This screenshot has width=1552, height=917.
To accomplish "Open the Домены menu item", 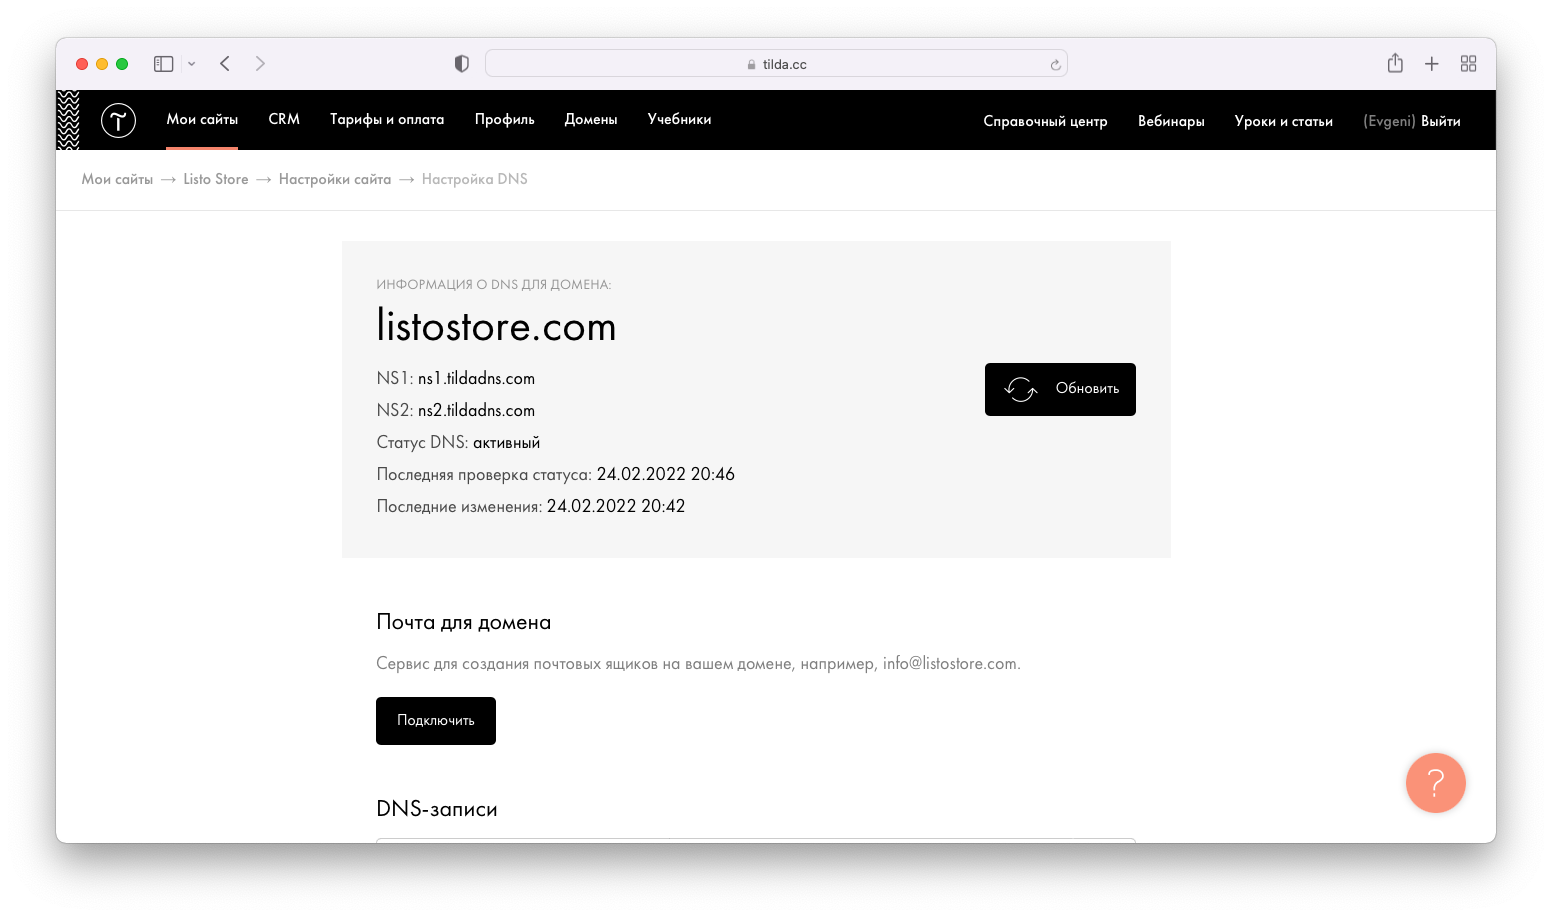I will click(591, 119).
